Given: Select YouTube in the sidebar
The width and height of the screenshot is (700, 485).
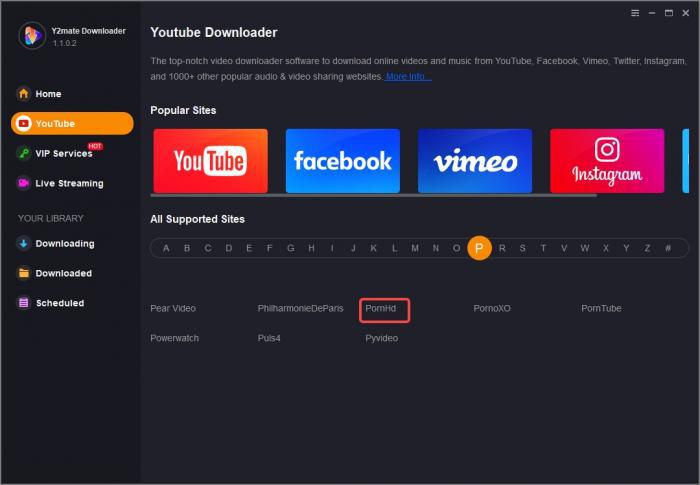Looking at the screenshot, I should (x=72, y=123).
